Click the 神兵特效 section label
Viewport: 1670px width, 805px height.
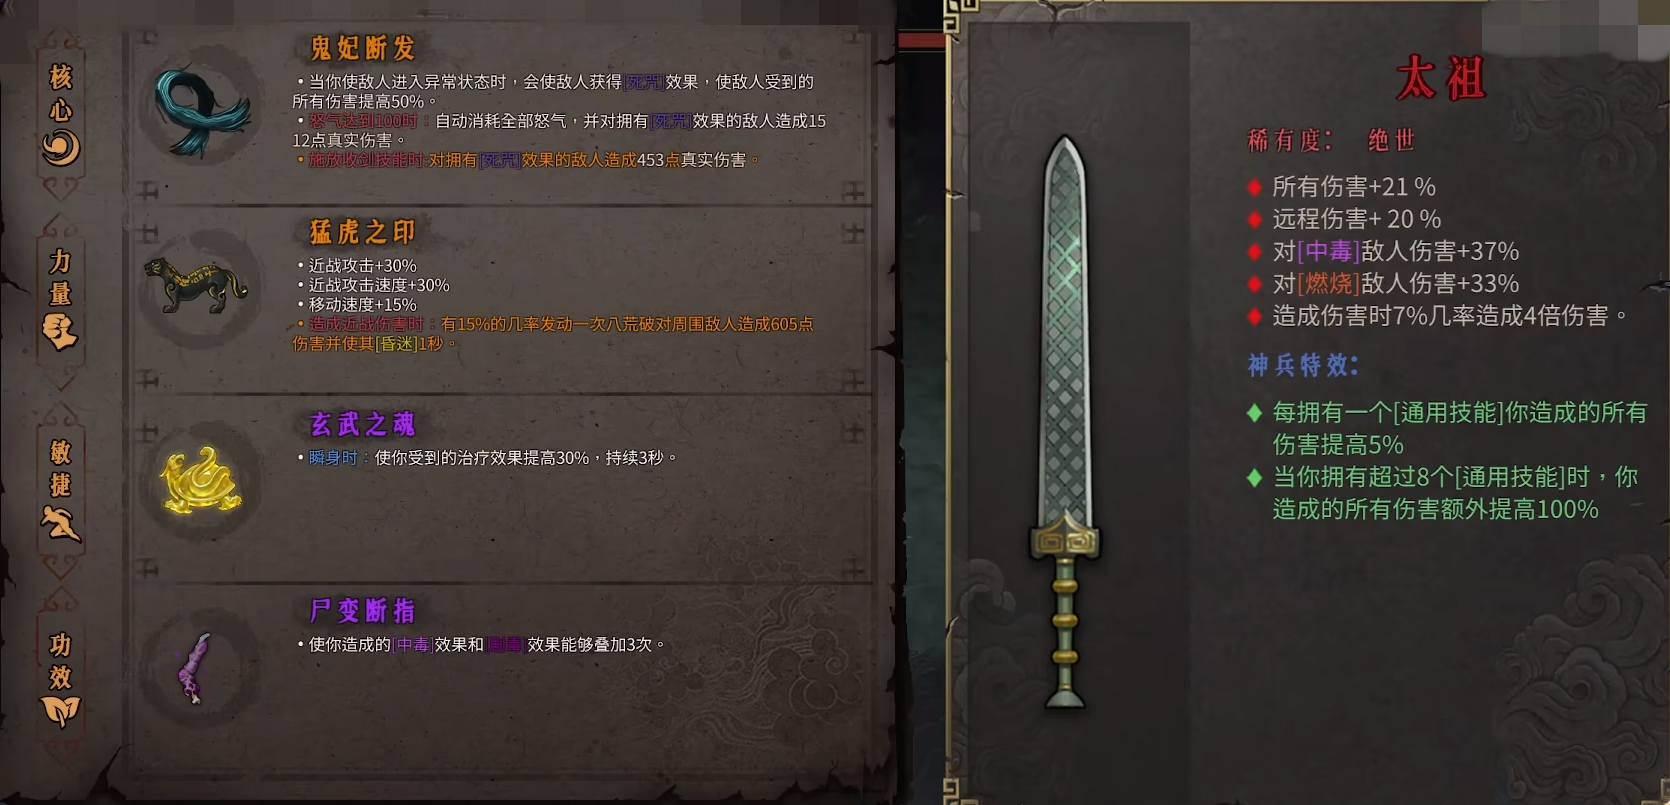pos(1303,365)
